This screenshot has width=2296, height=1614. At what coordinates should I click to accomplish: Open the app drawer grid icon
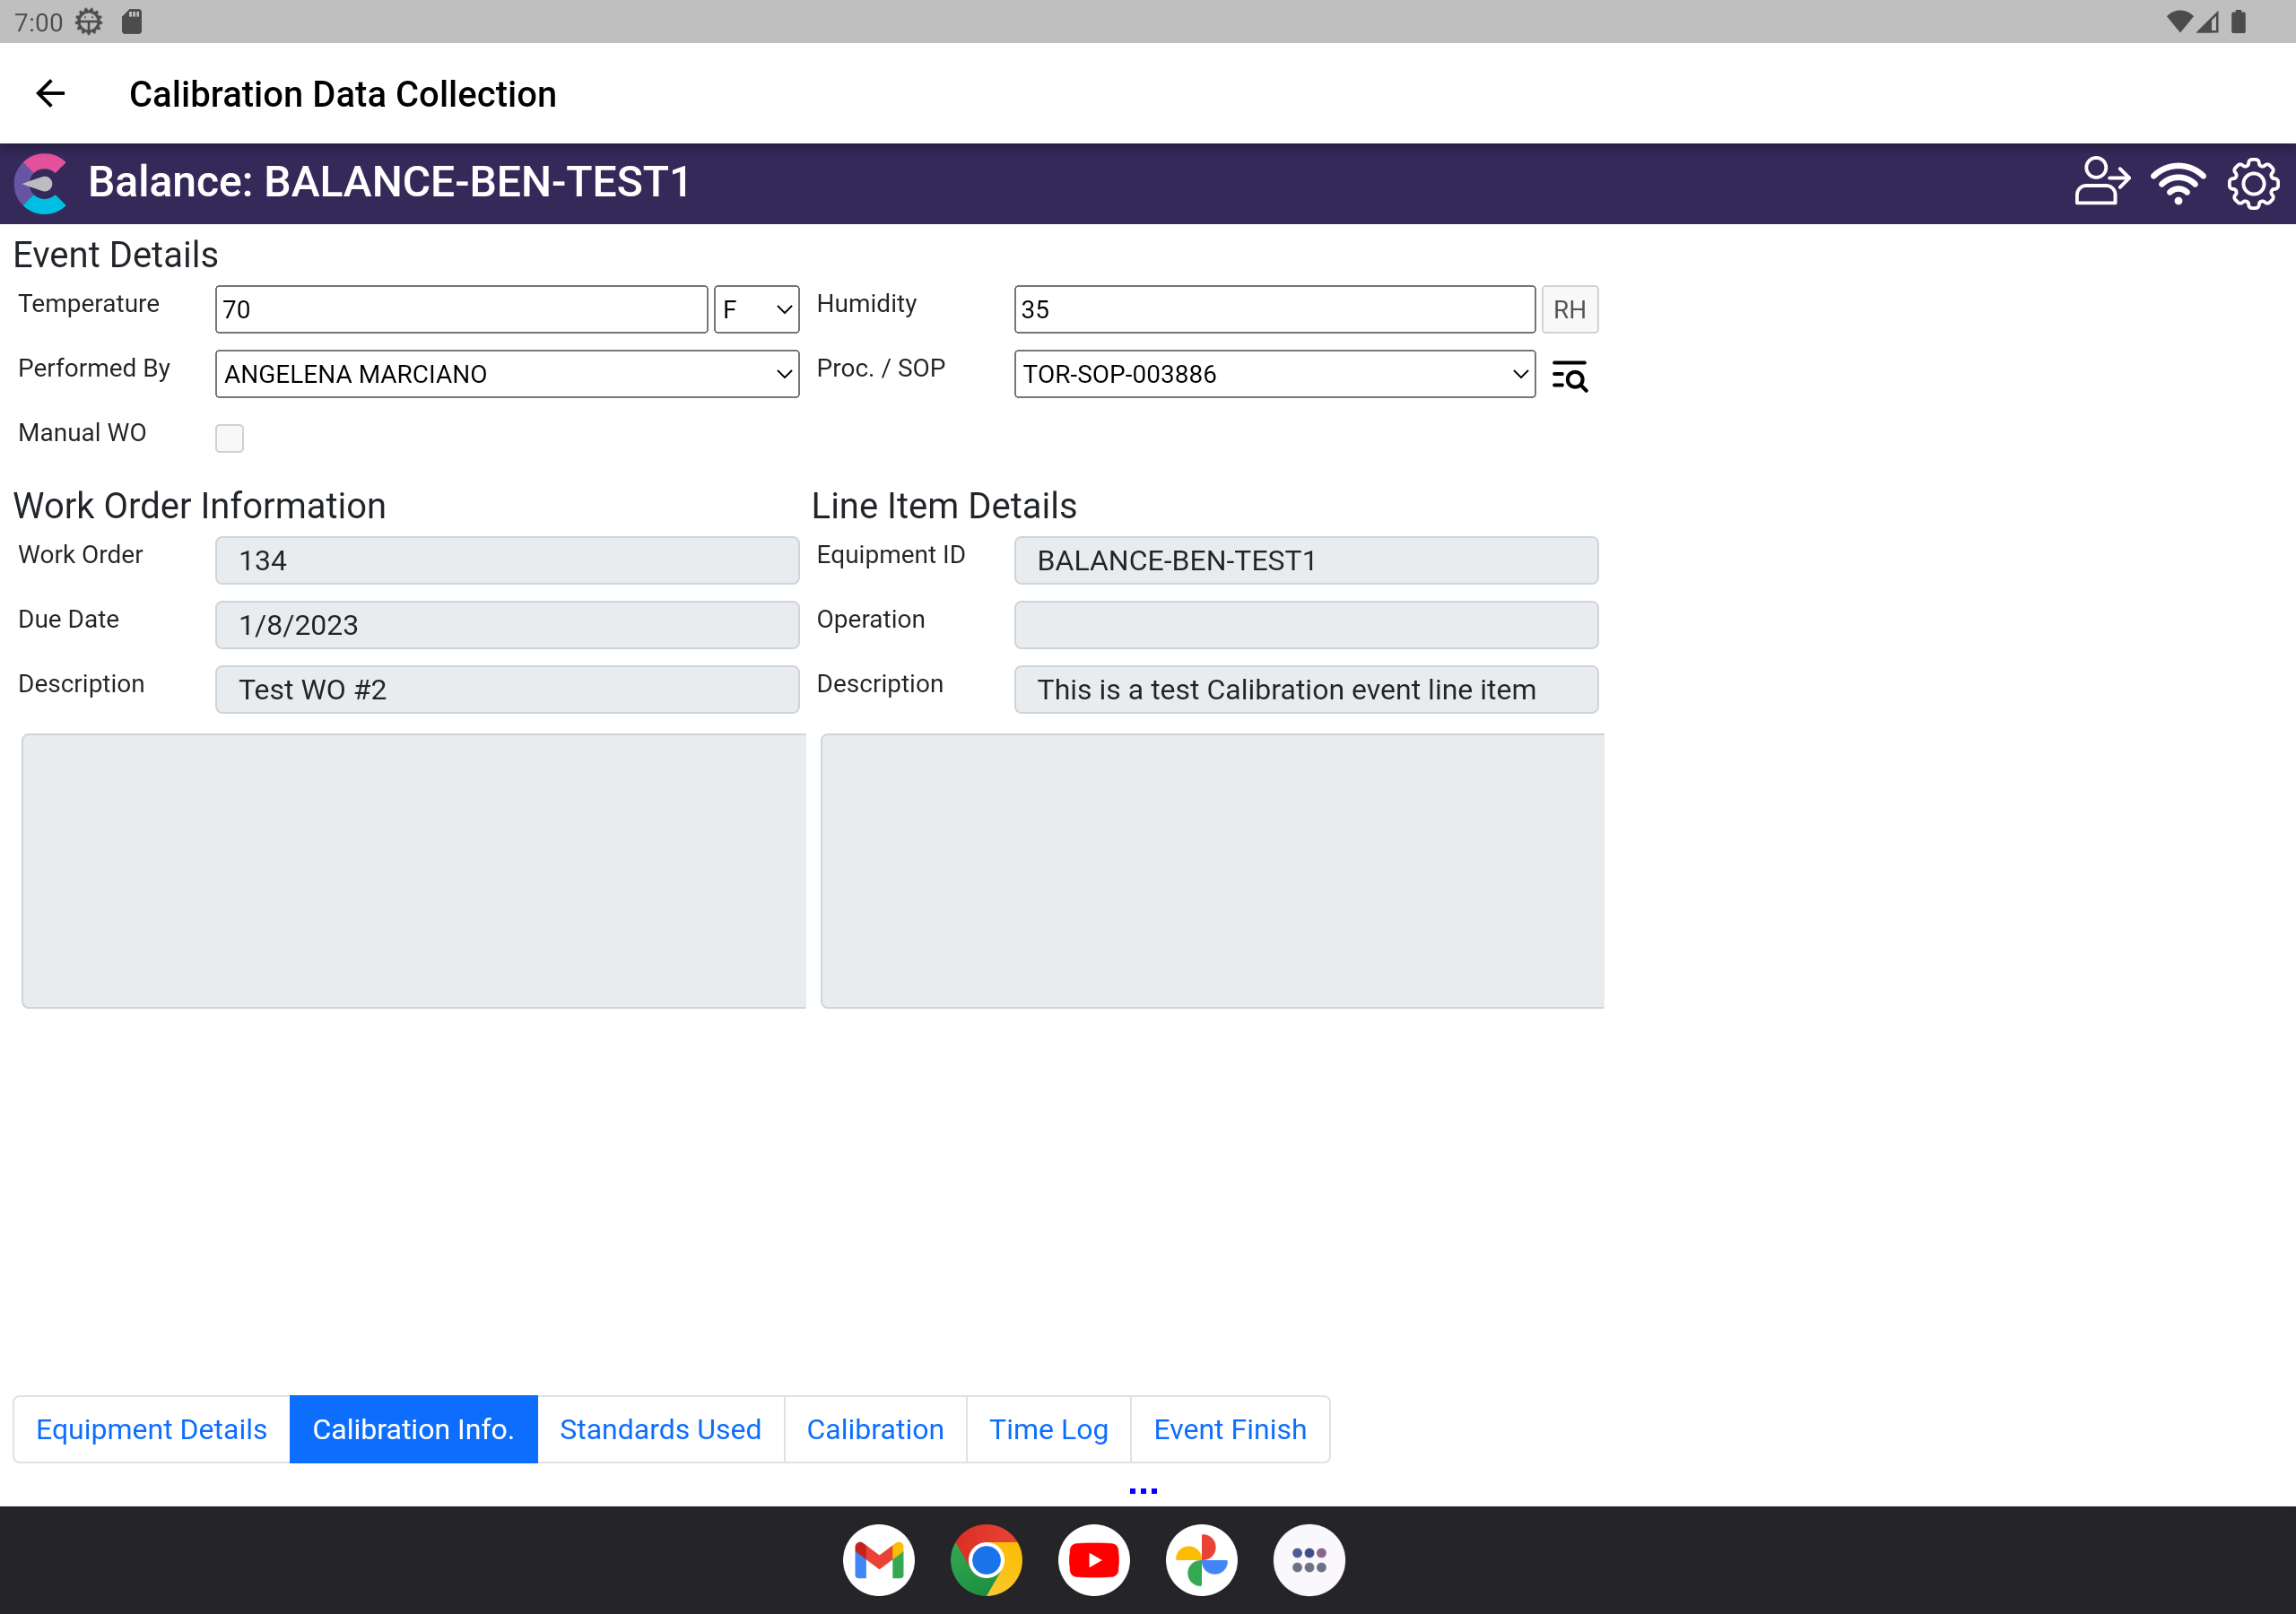pos(1308,1559)
